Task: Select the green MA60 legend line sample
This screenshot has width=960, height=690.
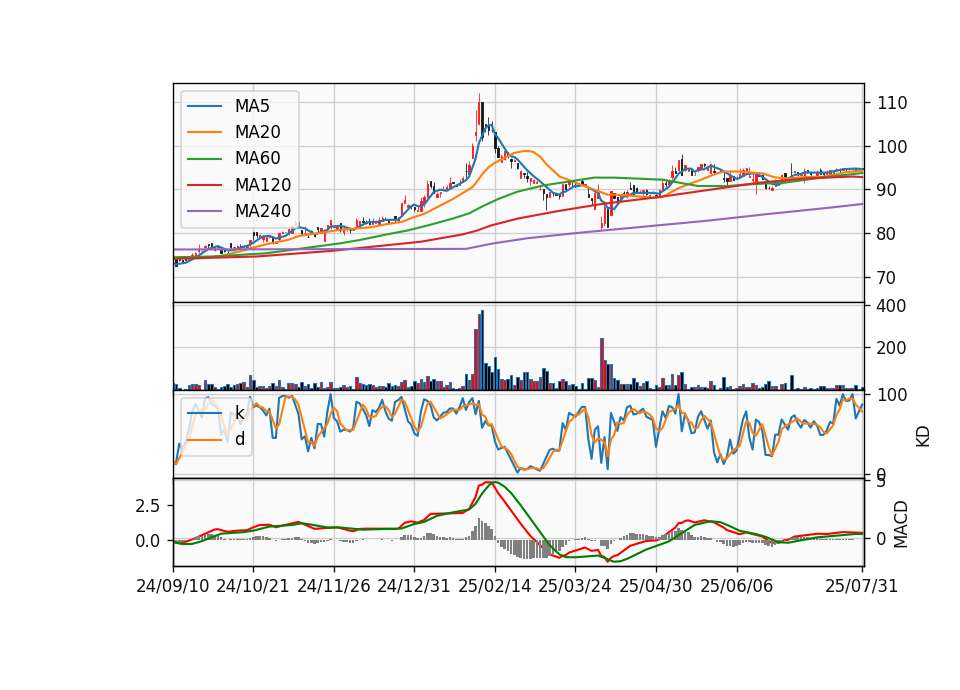Action: pos(204,159)
